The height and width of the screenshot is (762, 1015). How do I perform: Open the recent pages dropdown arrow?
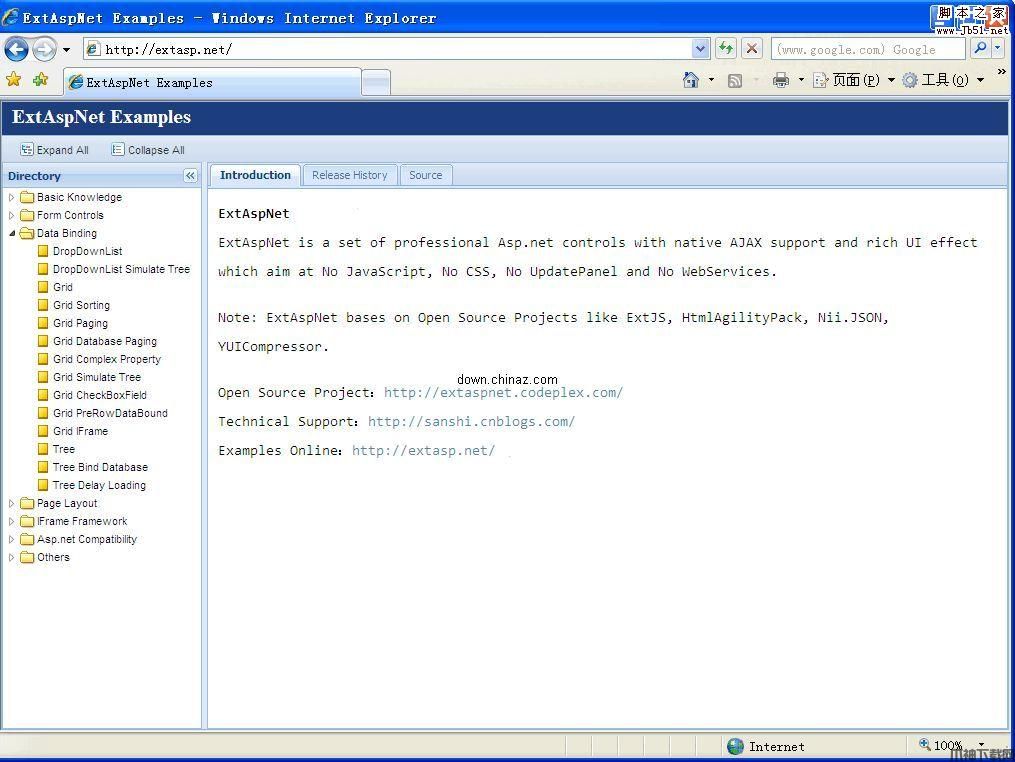click(66, 49)
